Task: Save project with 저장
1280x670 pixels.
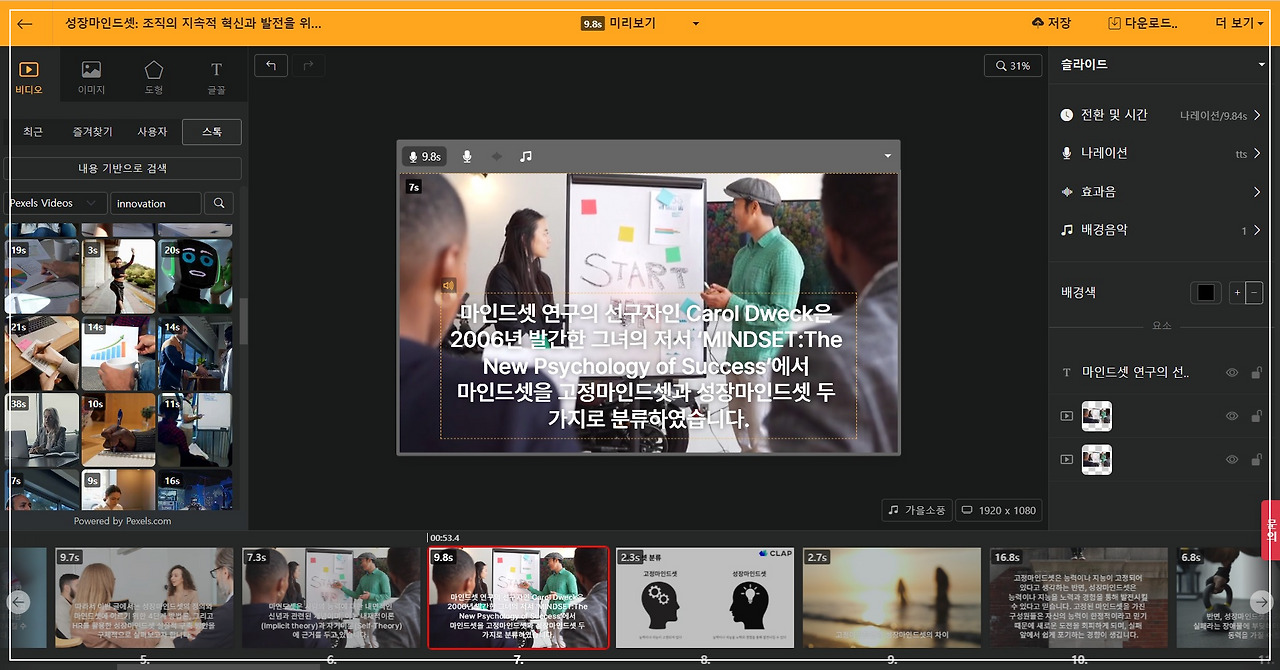Action: coord(1051,23)
